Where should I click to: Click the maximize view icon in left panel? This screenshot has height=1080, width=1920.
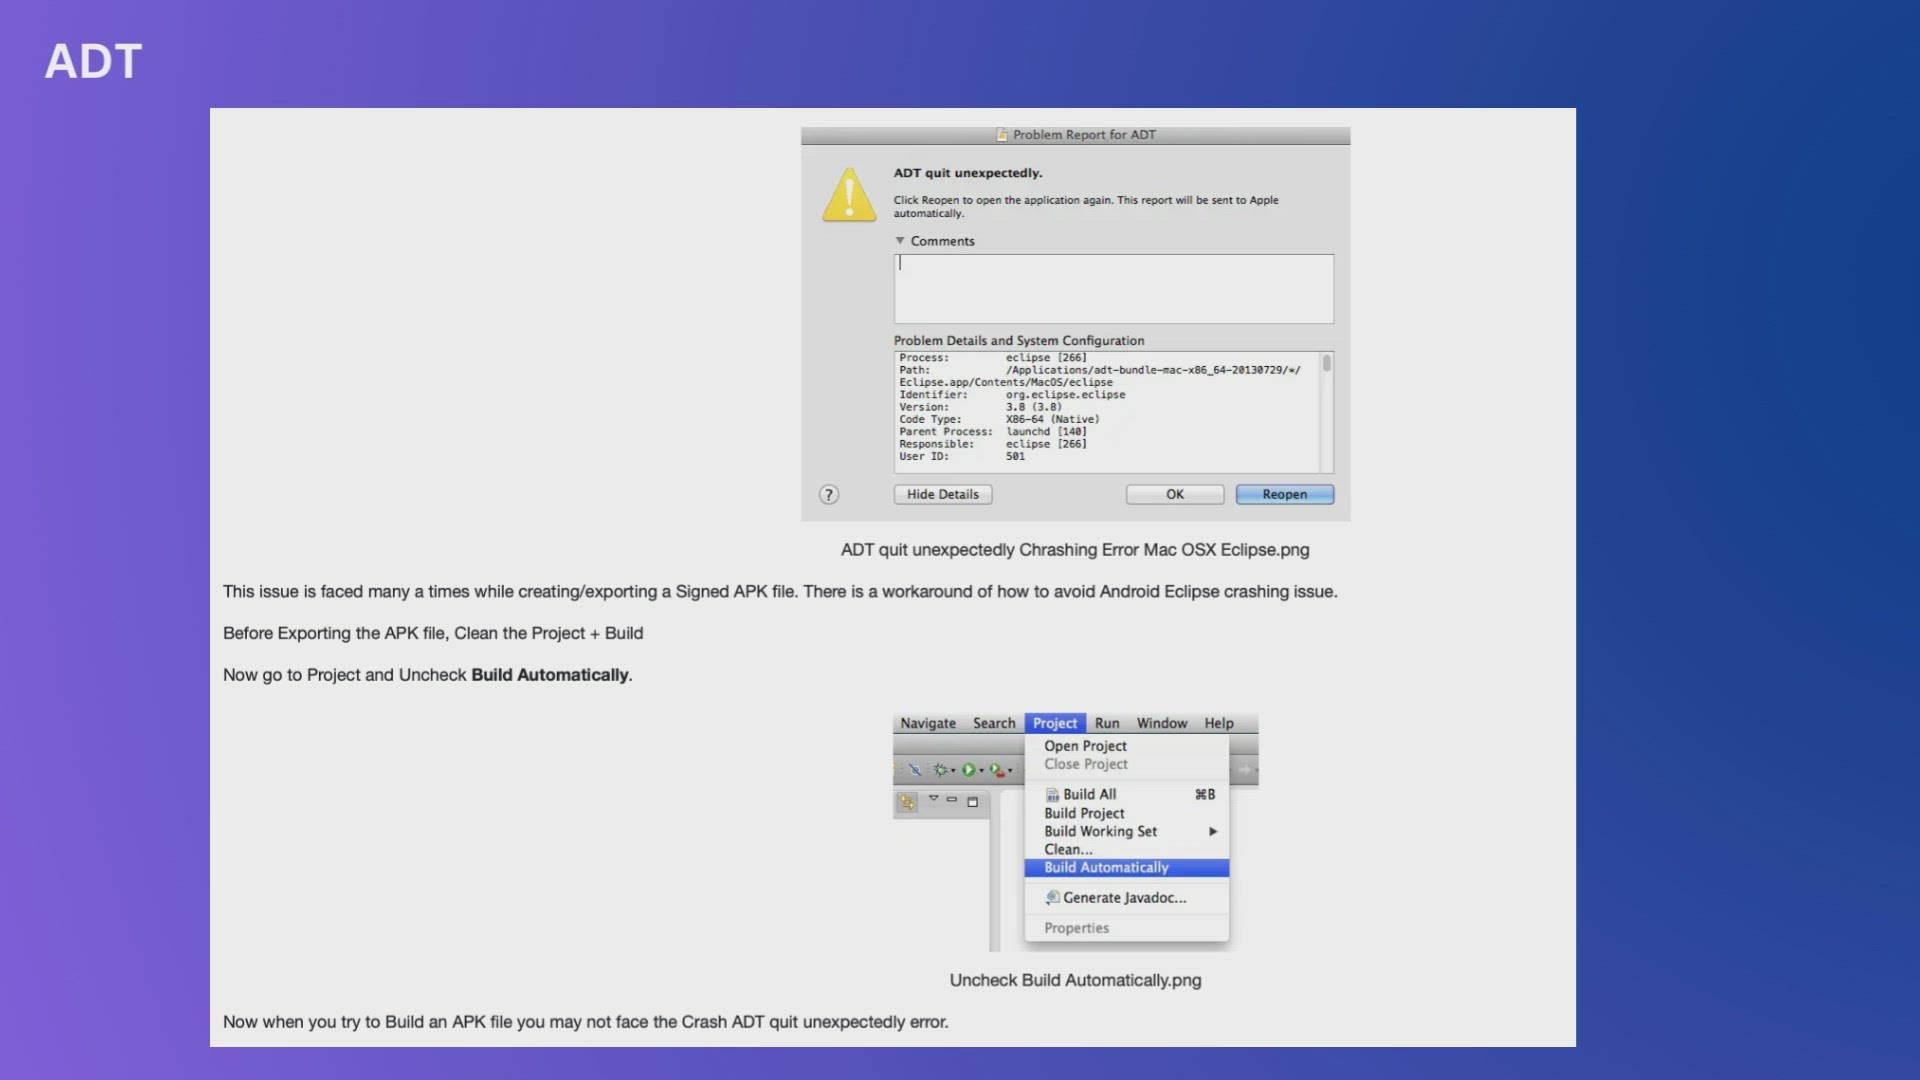tap(972, 802)
